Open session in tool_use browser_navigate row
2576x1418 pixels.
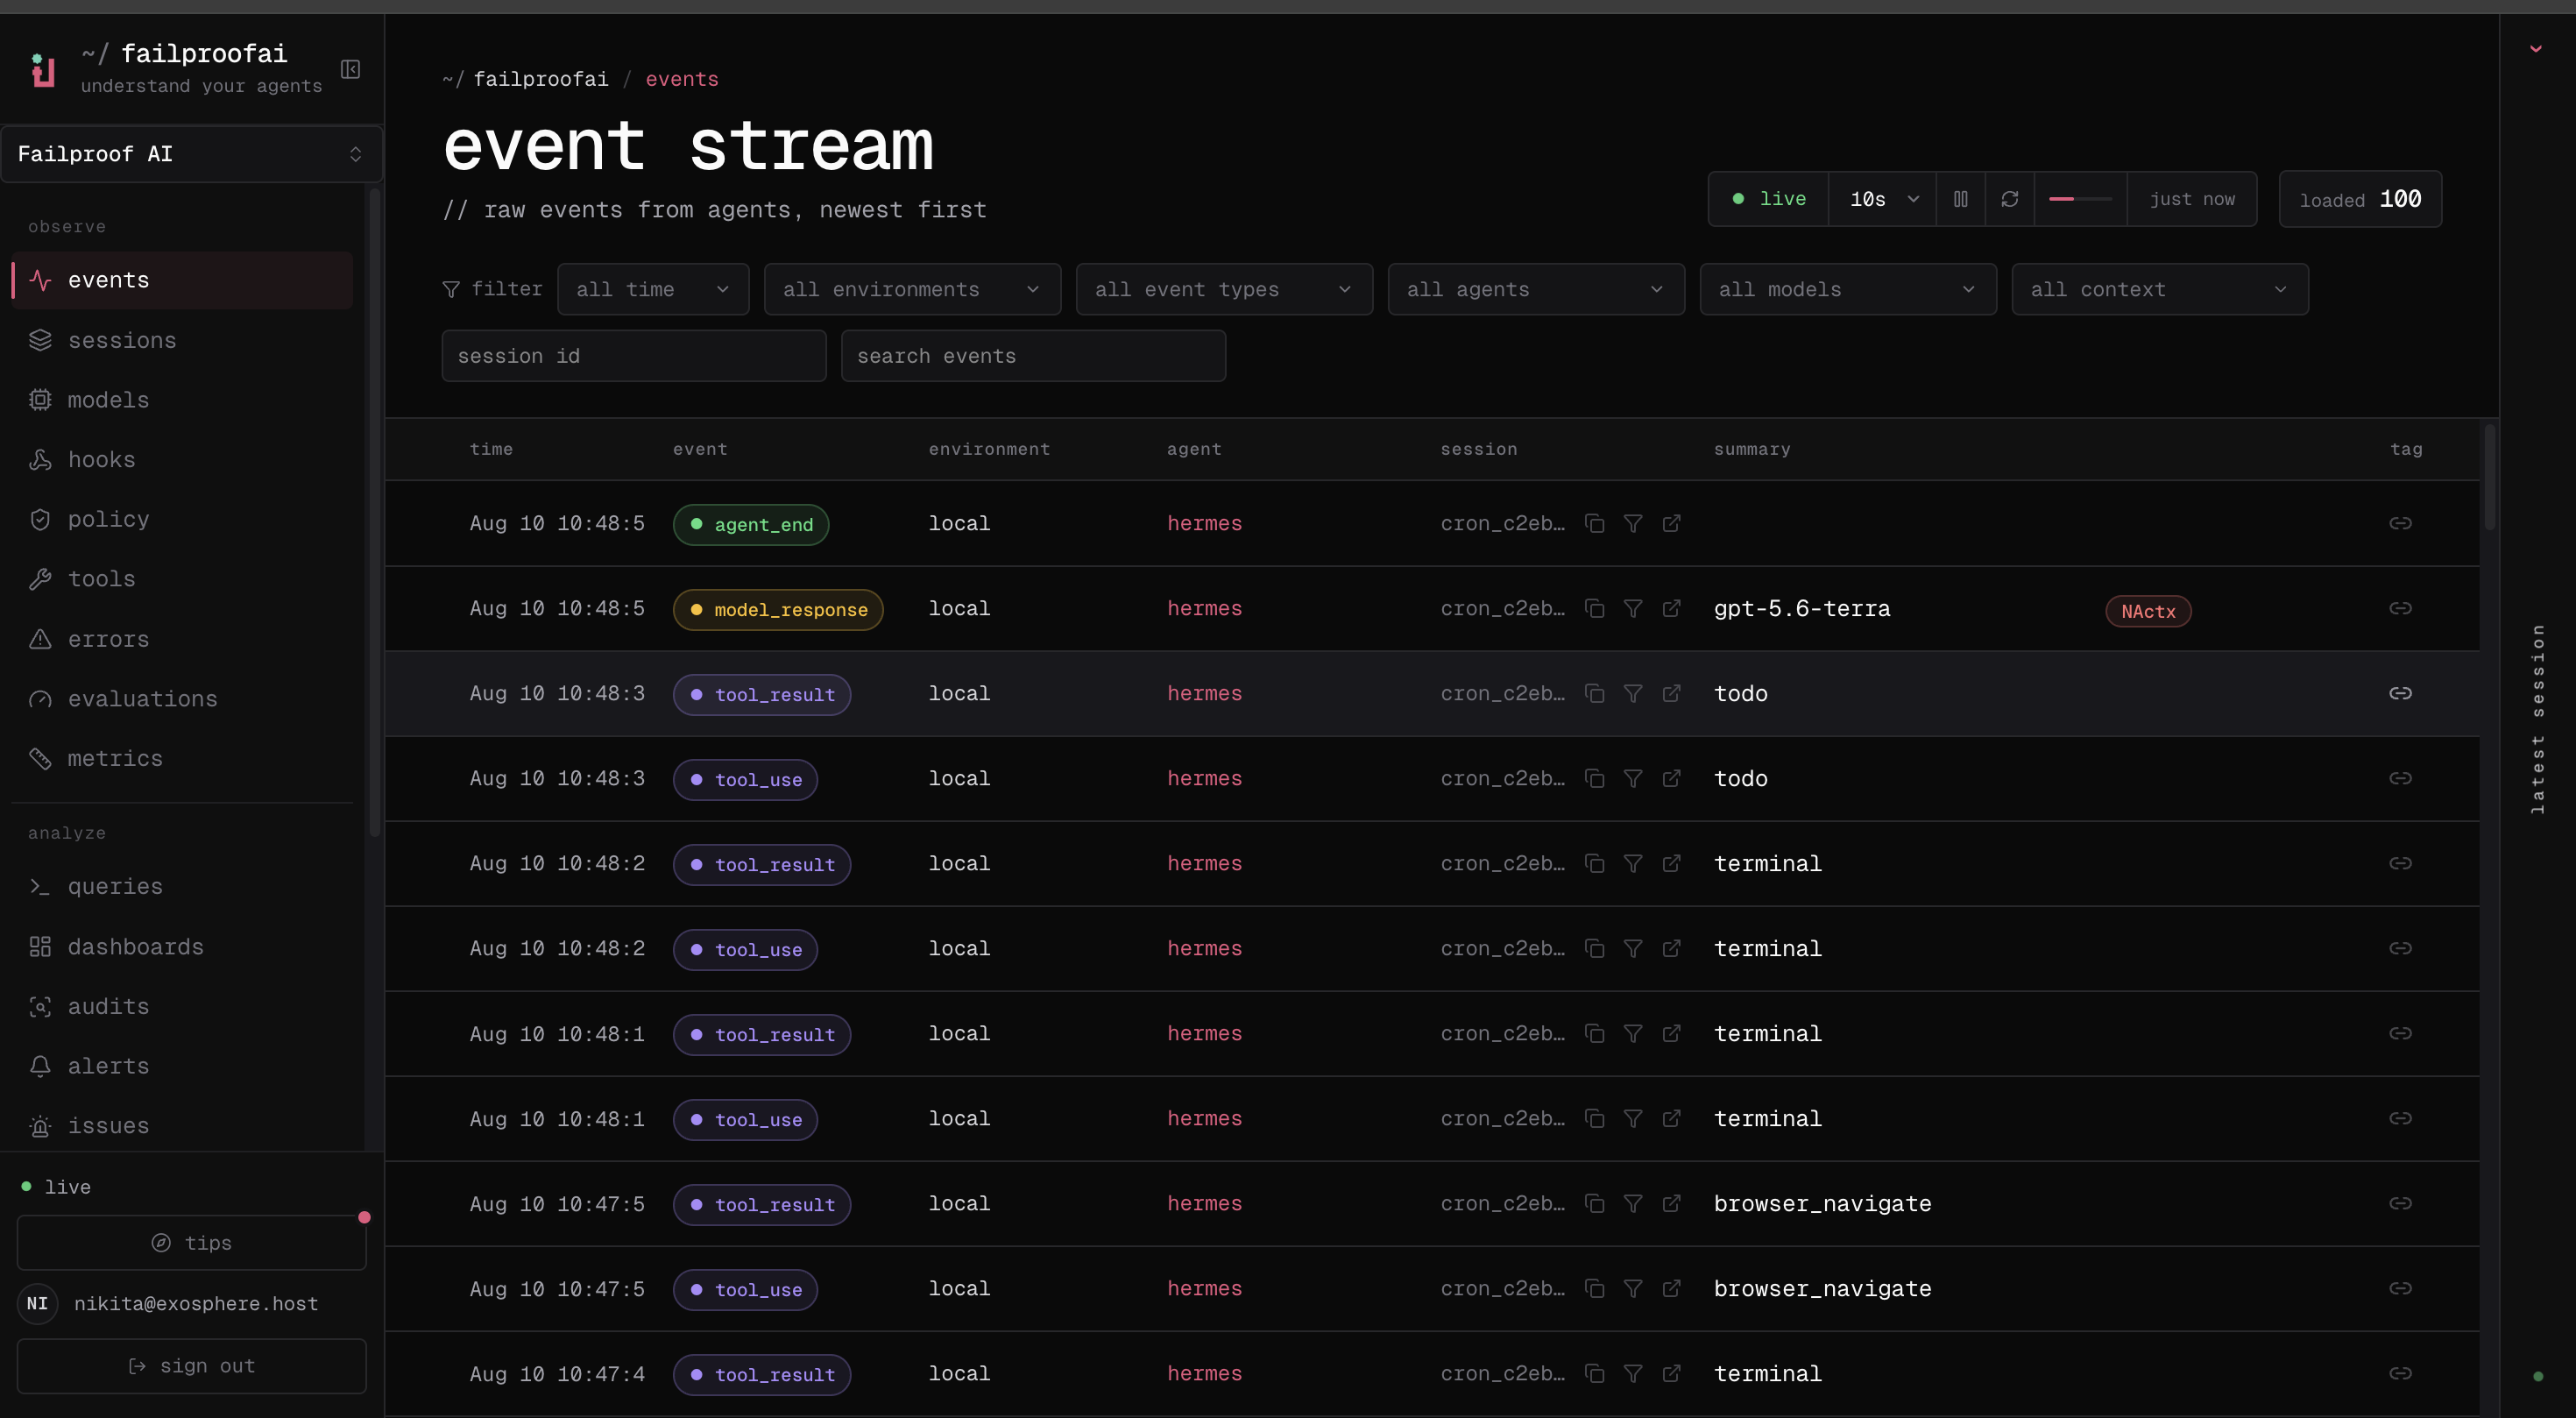[x=1671, y=1288]
